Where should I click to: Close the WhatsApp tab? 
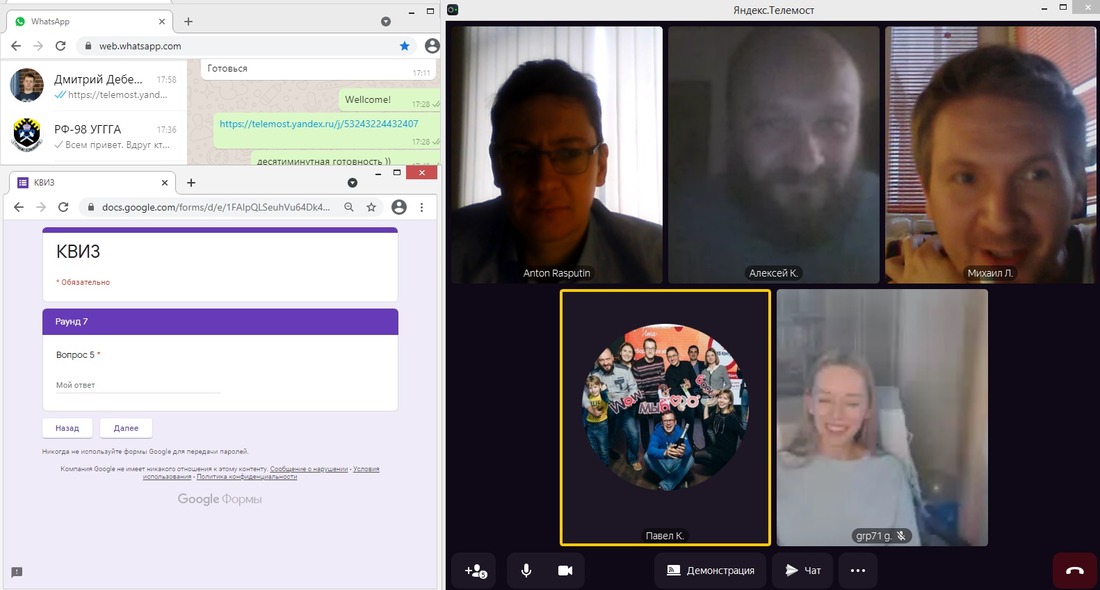click(162, 22)
